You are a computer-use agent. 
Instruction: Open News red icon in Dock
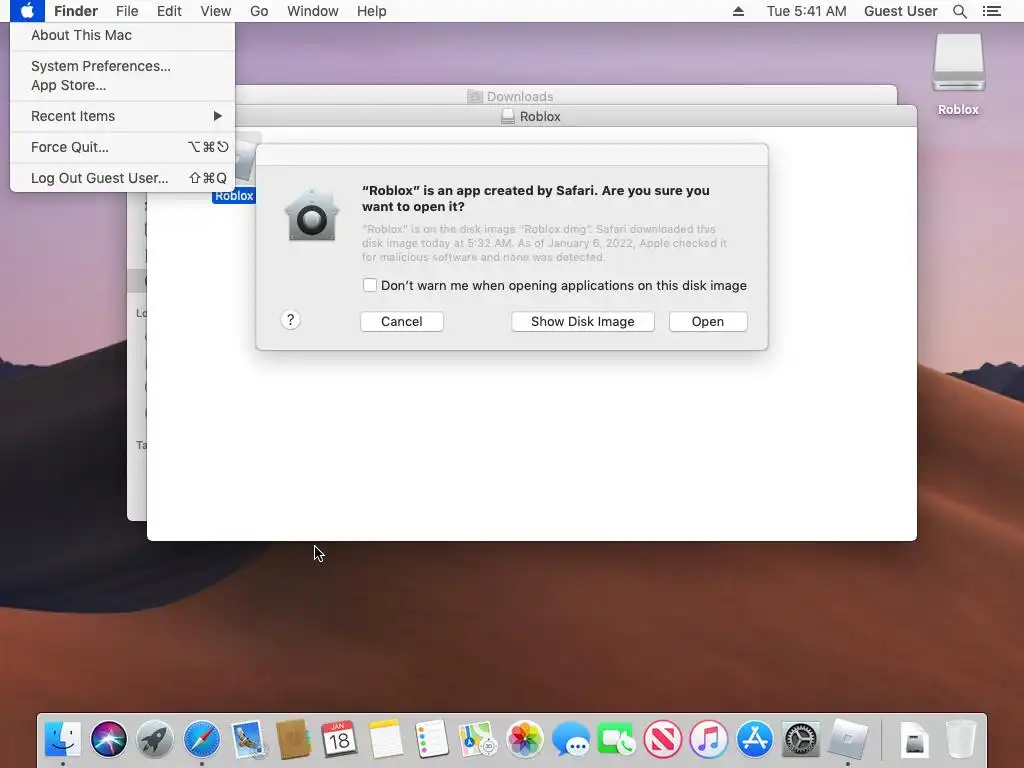(662, 739)
